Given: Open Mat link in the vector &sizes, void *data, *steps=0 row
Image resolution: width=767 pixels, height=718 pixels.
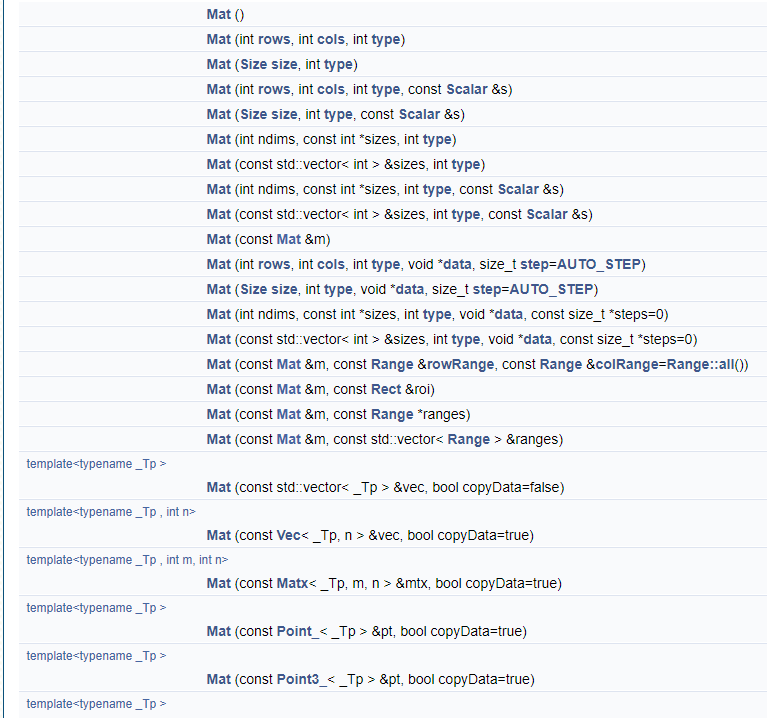Looking at the screenshot, I should point(218,339).
